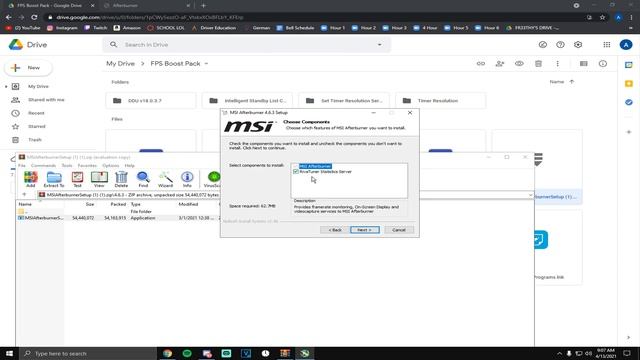
Task: Click the Wizard icon in WinRAR toolbar
Action: 165,179
